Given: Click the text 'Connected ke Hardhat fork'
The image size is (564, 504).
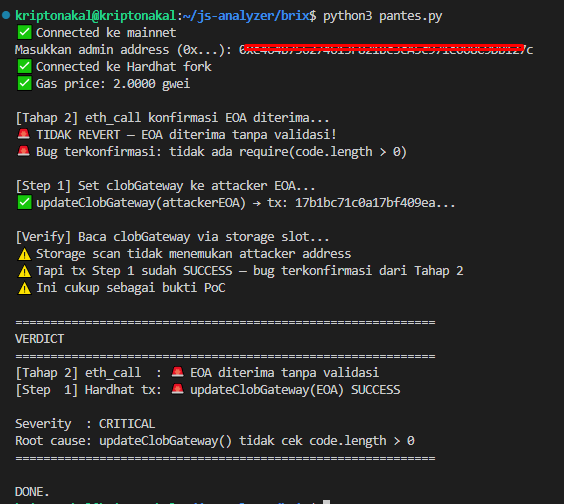Looking at the screenshot, I should 124,67.
